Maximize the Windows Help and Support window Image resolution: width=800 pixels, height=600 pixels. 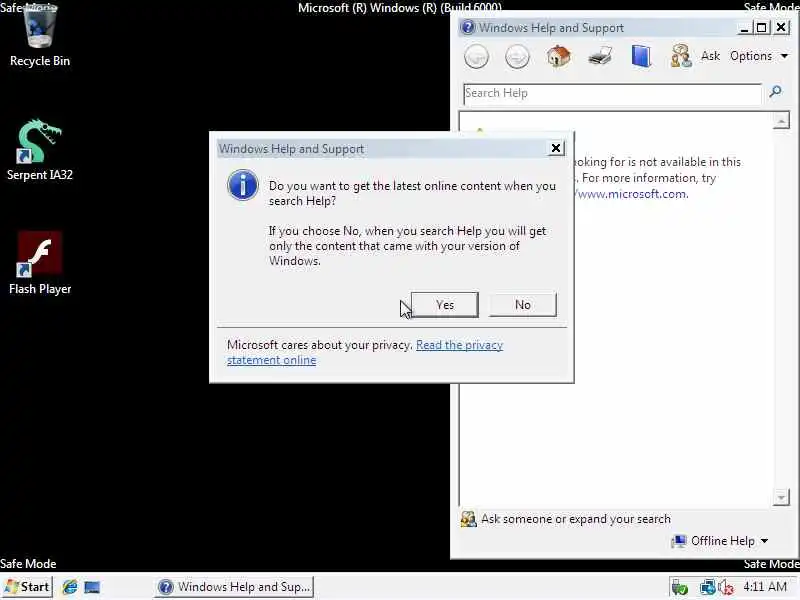(762, 28)
